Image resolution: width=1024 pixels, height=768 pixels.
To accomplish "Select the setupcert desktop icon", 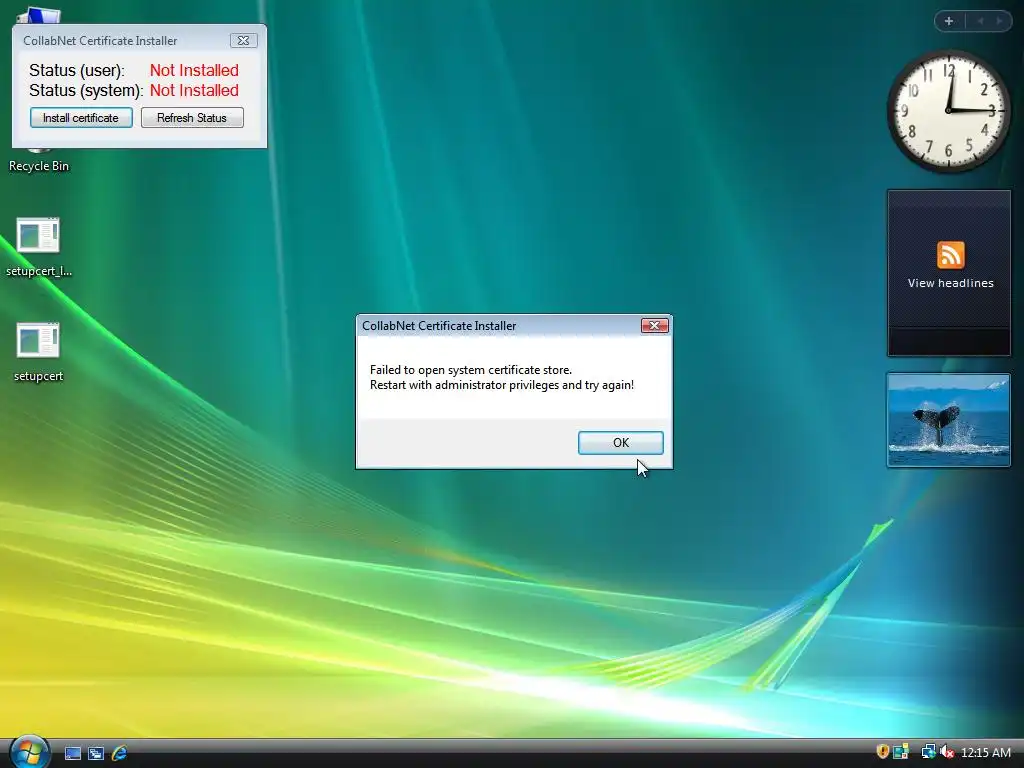I will coord(39,352).
